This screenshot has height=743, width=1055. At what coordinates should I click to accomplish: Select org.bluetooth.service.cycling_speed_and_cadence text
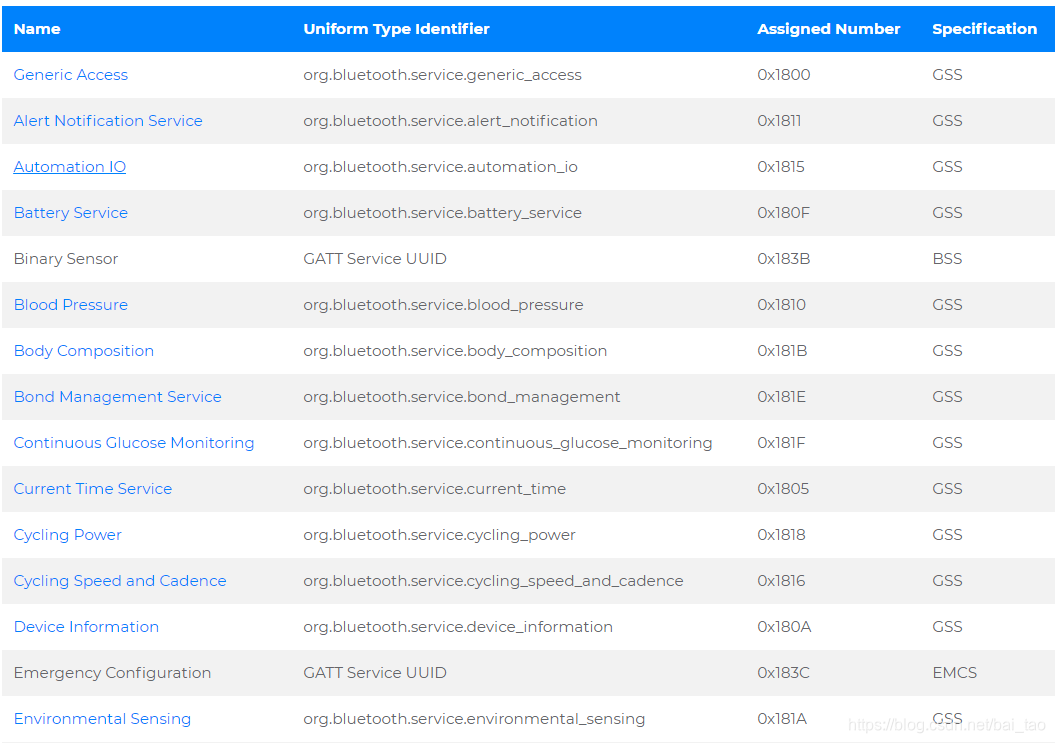[x=493, y=581]
